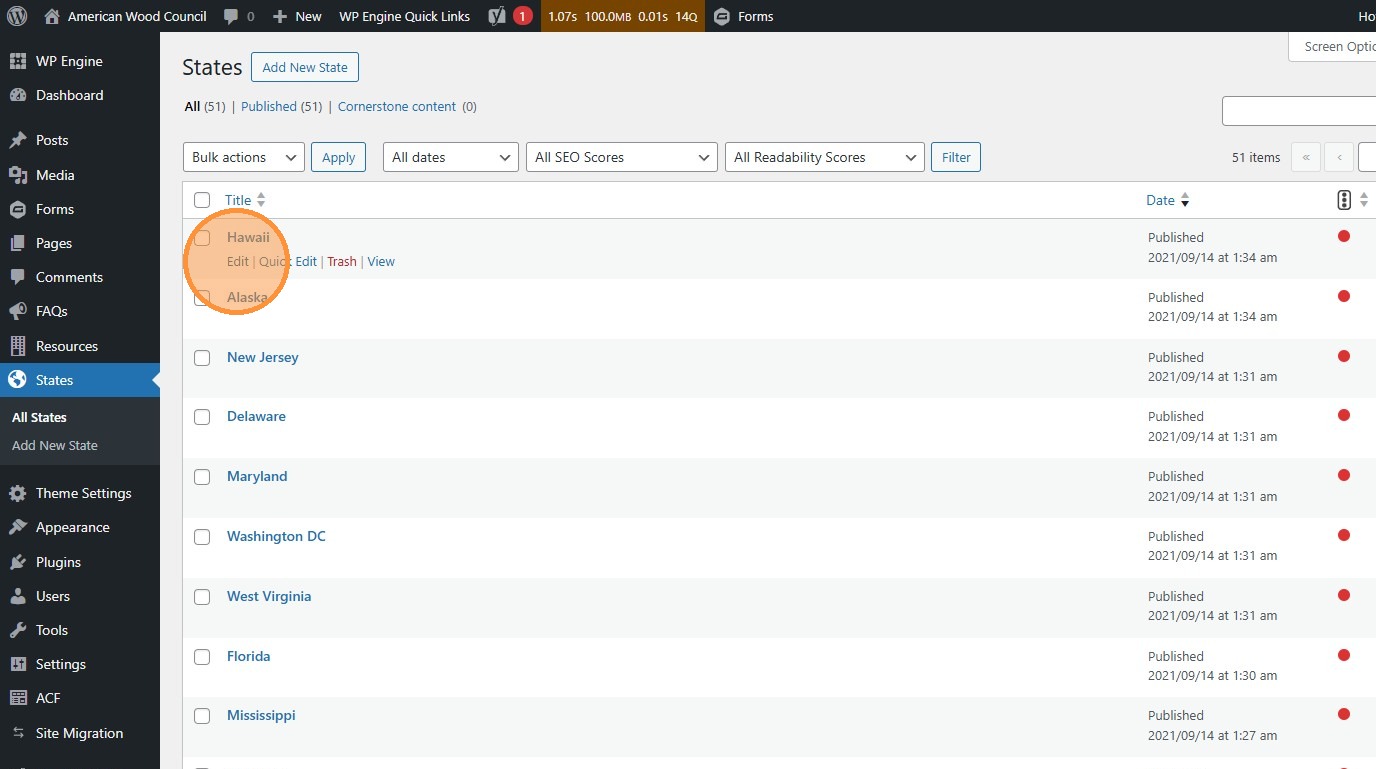Select the Florida row checkbox
Image resolution: width=1376 pixels, height=769 pixels.
coord(202,657)
